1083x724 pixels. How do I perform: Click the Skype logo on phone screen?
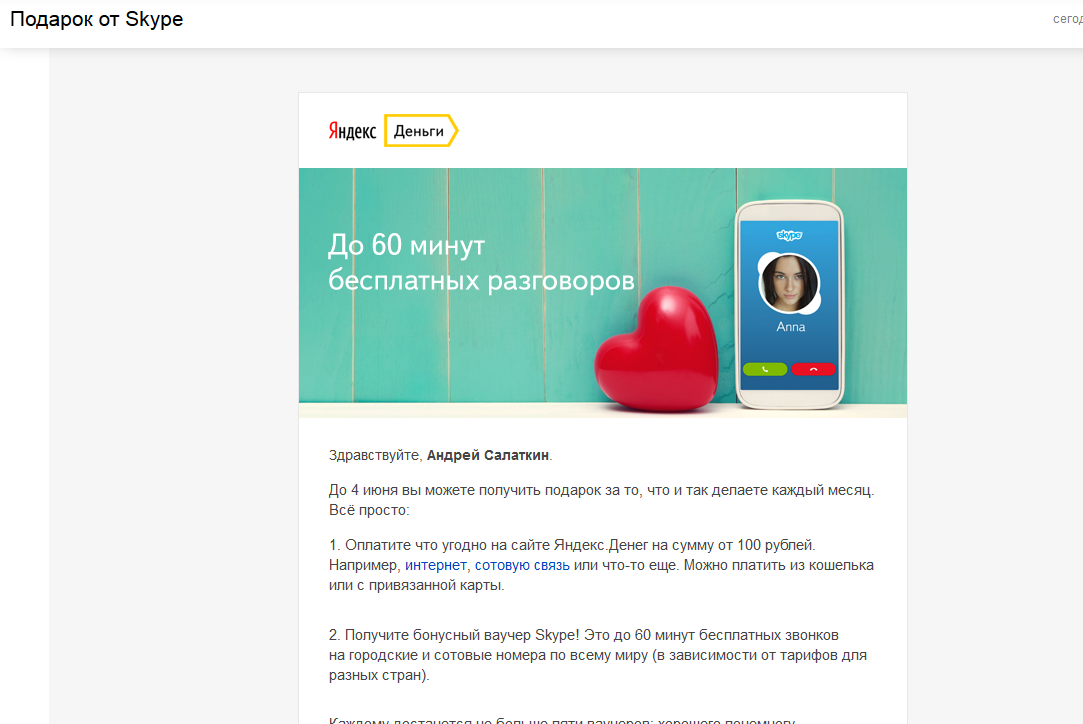(x=789, y=235)
